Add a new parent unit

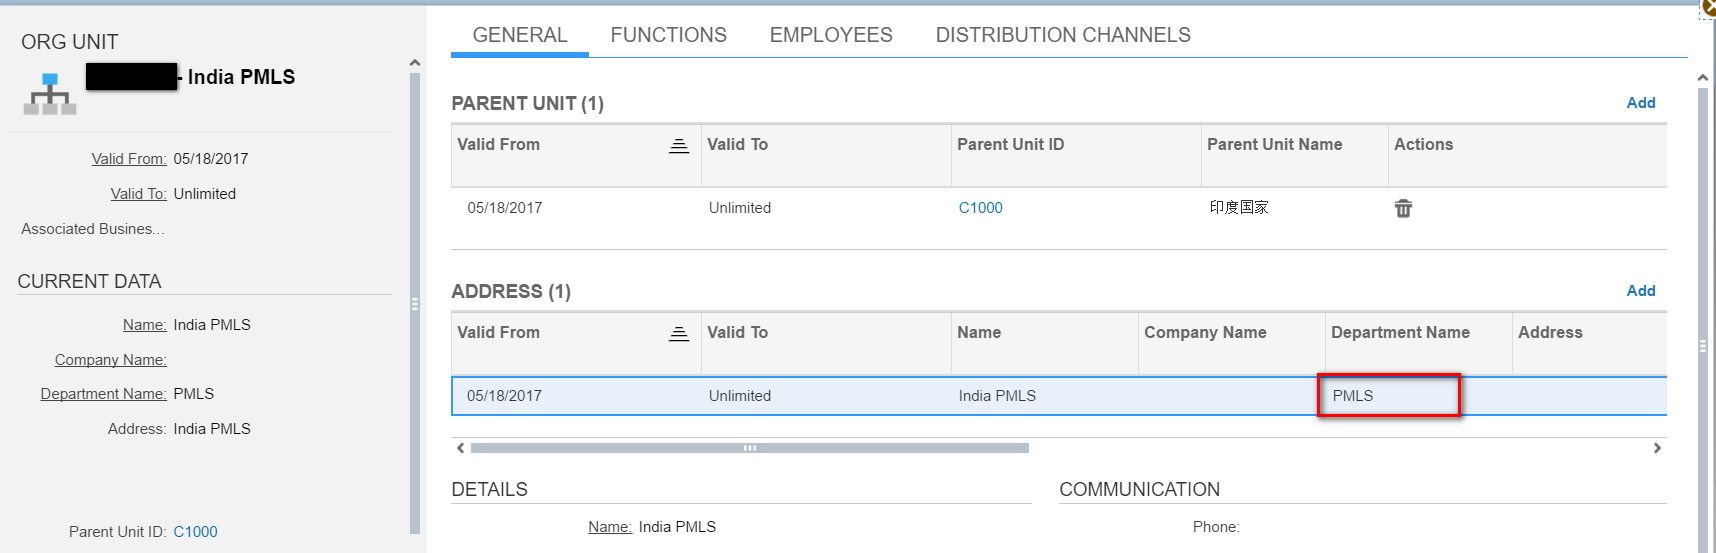click(x=1640, y=103)
